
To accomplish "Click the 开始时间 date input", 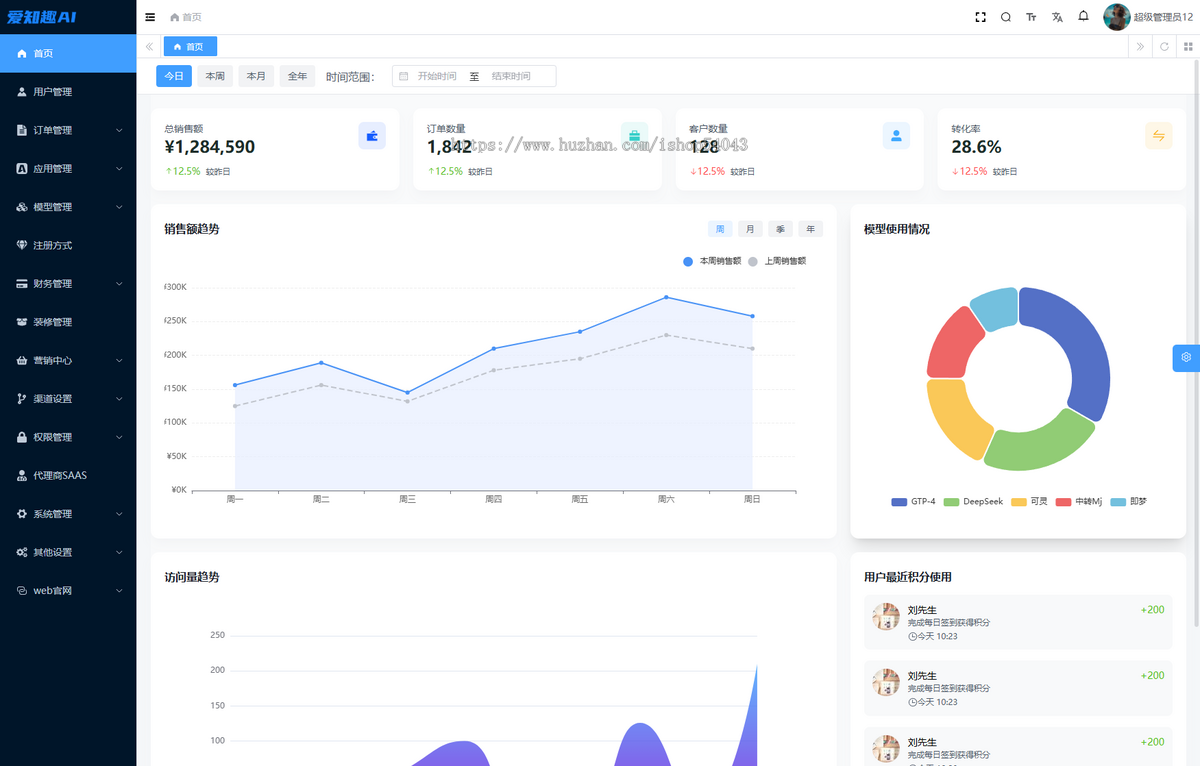I will (437, 76).
